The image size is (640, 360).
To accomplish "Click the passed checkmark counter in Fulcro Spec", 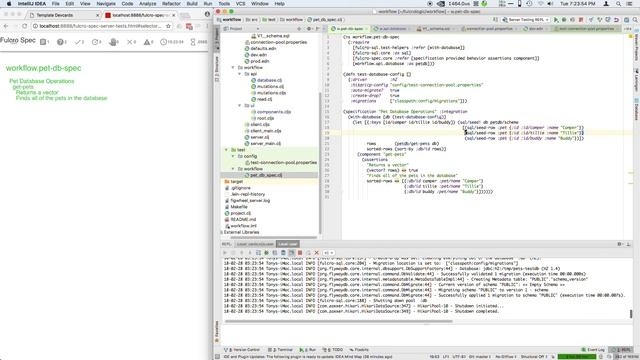I will 79,42.
